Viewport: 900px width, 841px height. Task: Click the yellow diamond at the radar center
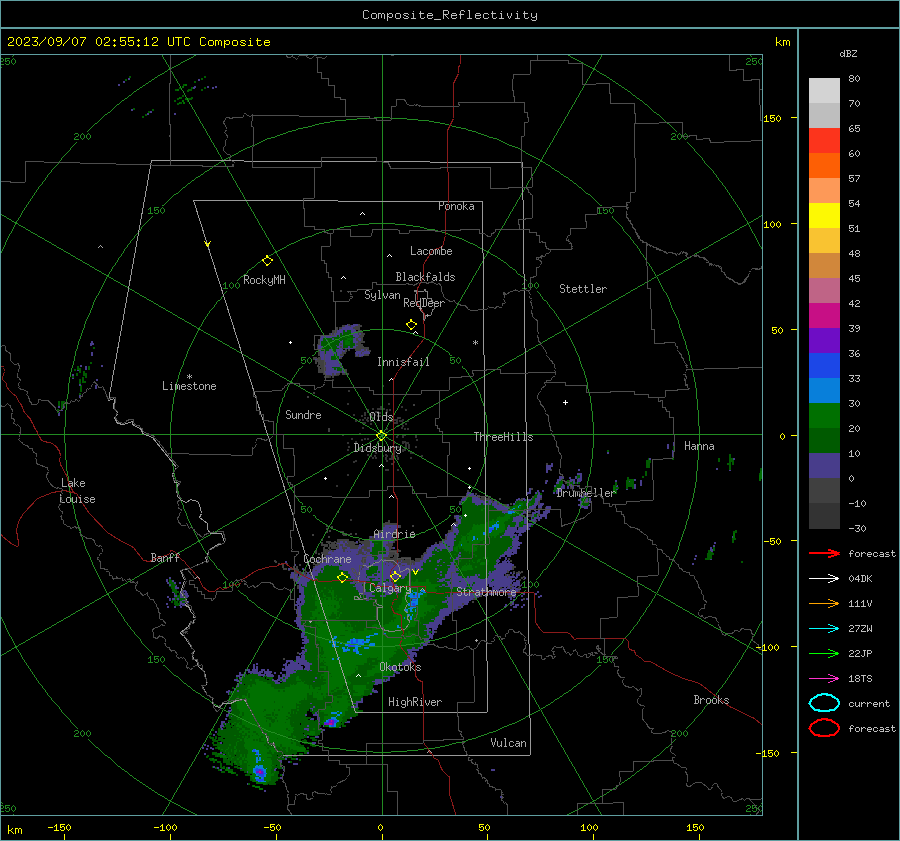[x=382, y=436]
